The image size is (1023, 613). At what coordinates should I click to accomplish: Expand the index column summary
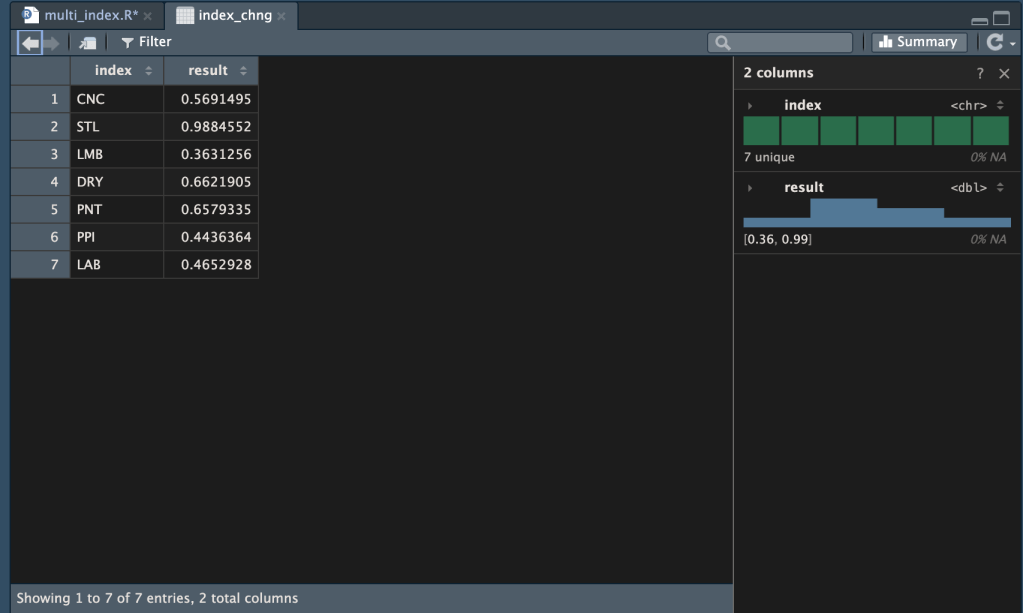(750, 106)
